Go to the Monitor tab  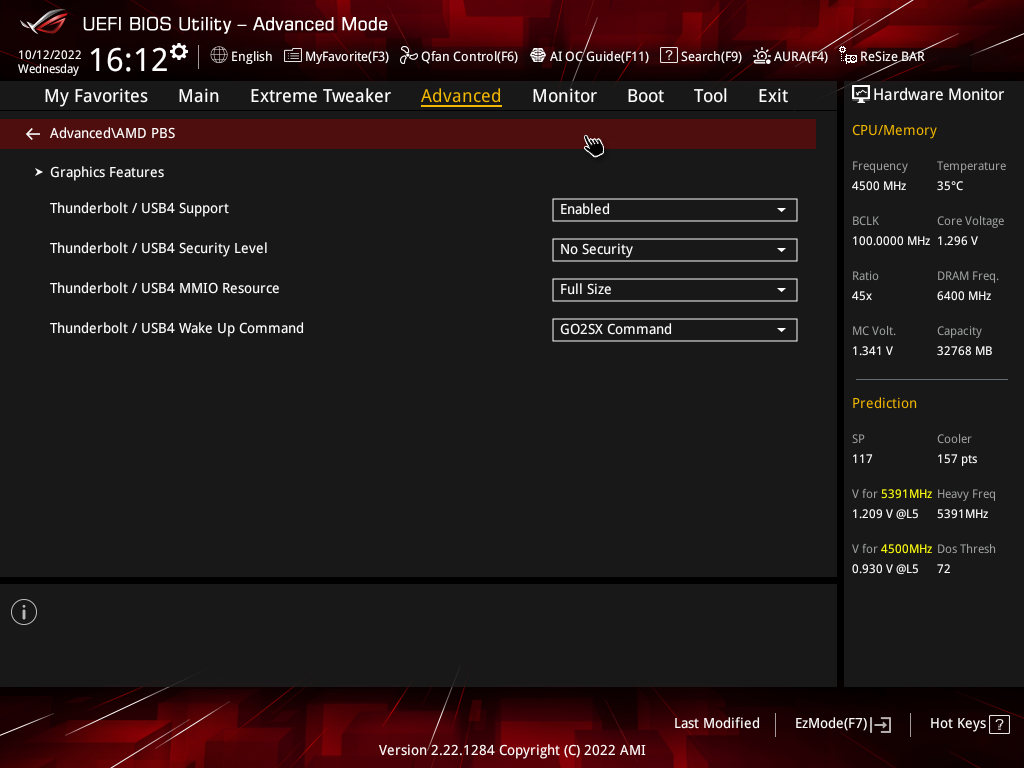pos(564,96)
